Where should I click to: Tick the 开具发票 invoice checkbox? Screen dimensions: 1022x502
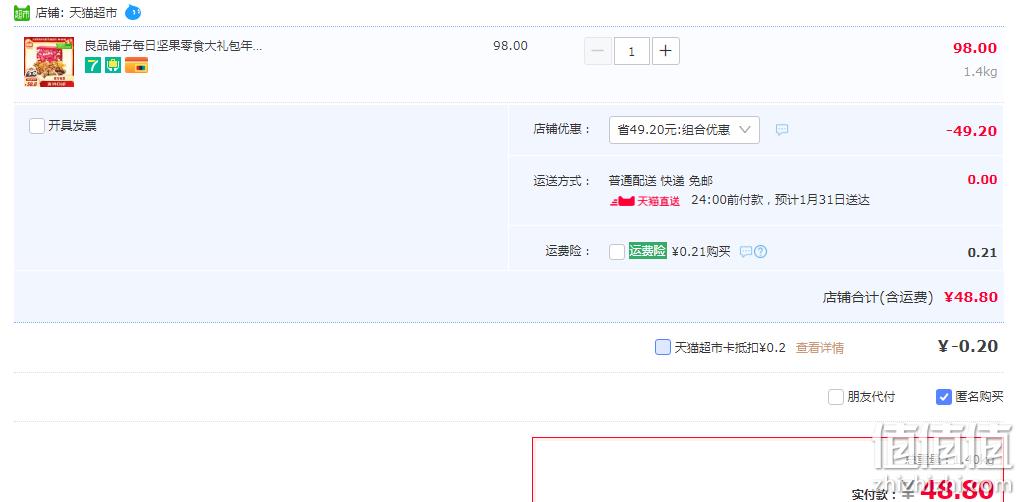37,126
